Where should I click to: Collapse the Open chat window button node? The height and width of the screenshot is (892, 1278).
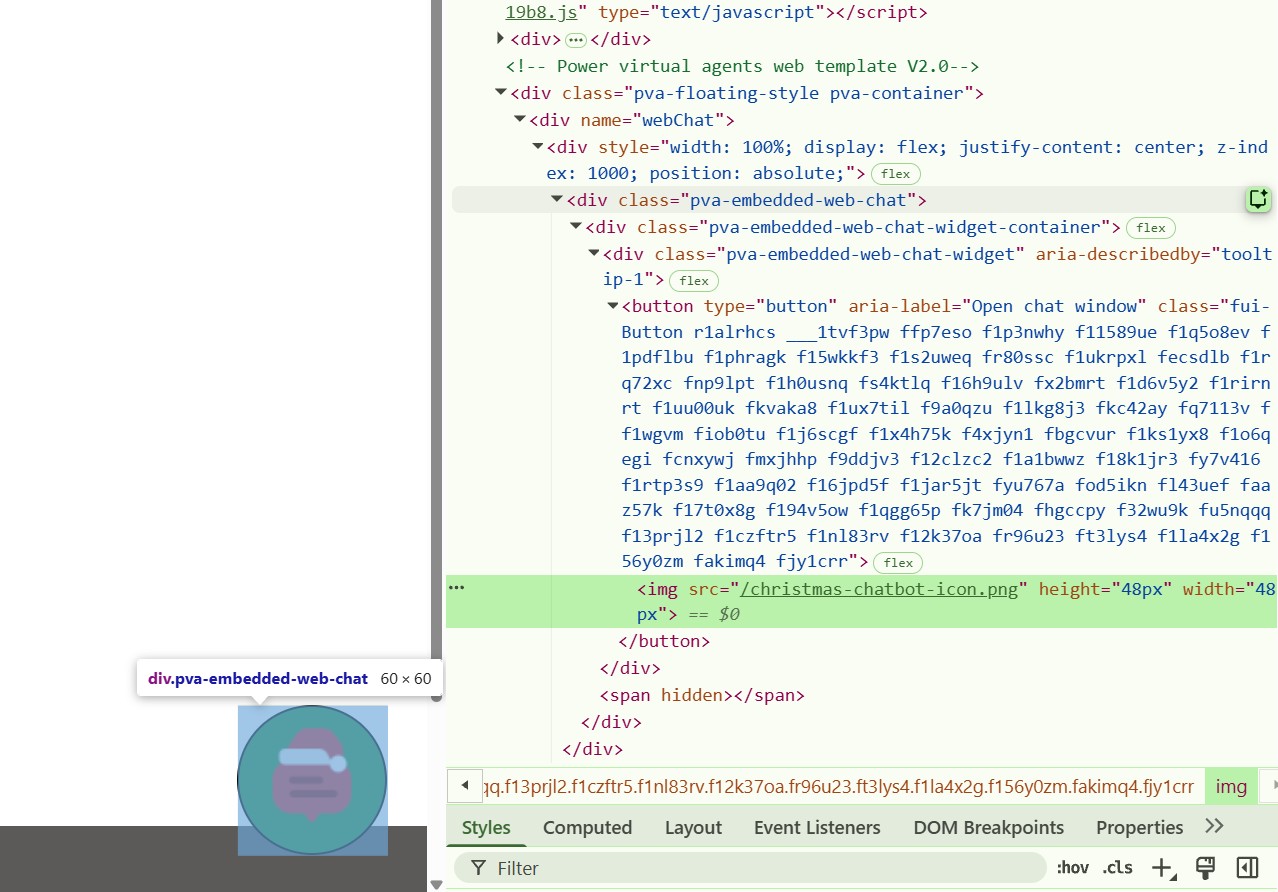613,306
